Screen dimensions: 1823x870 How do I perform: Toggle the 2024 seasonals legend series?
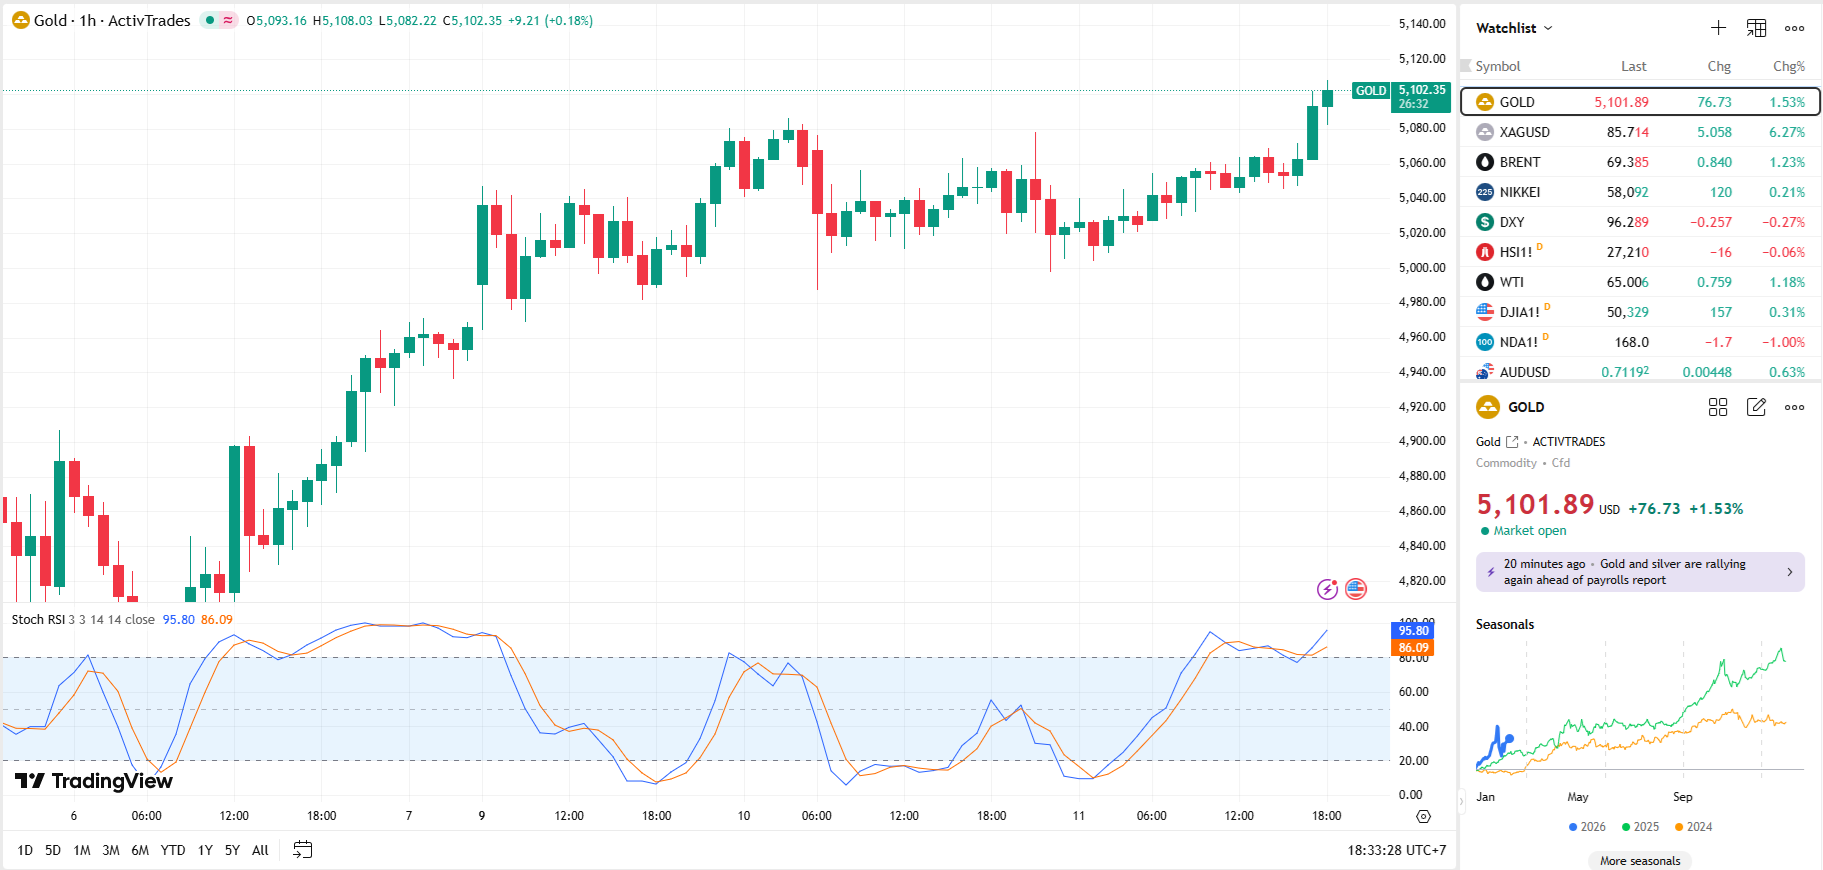pos(1693,827)
